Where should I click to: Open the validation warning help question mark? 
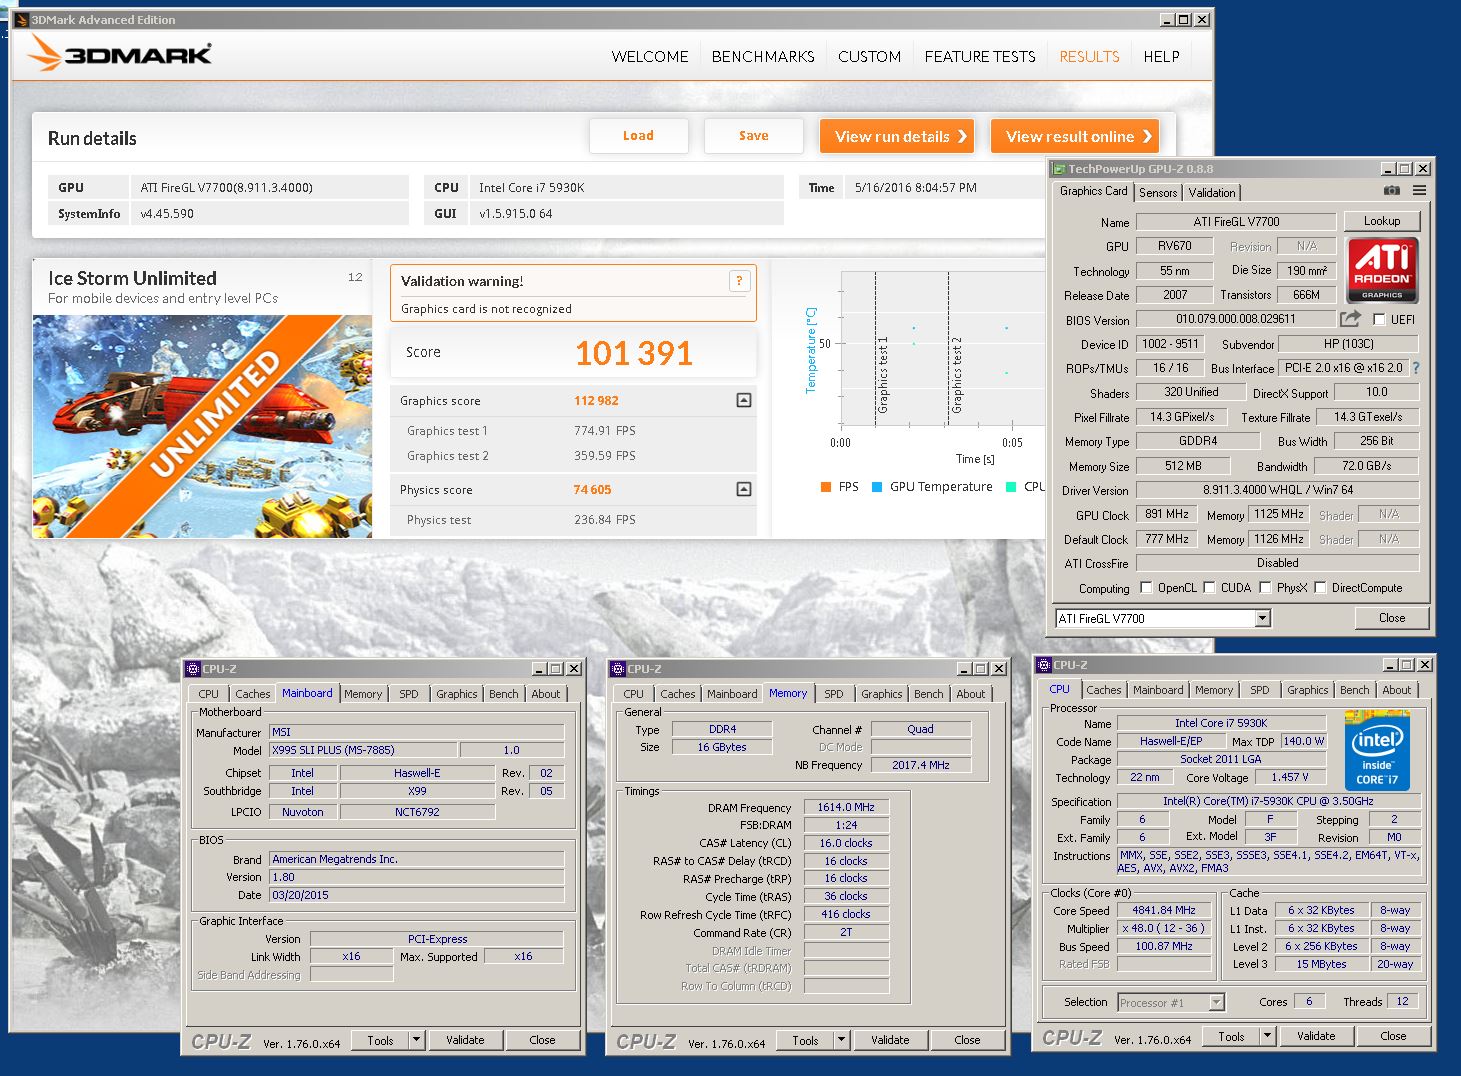click(739, 281)
